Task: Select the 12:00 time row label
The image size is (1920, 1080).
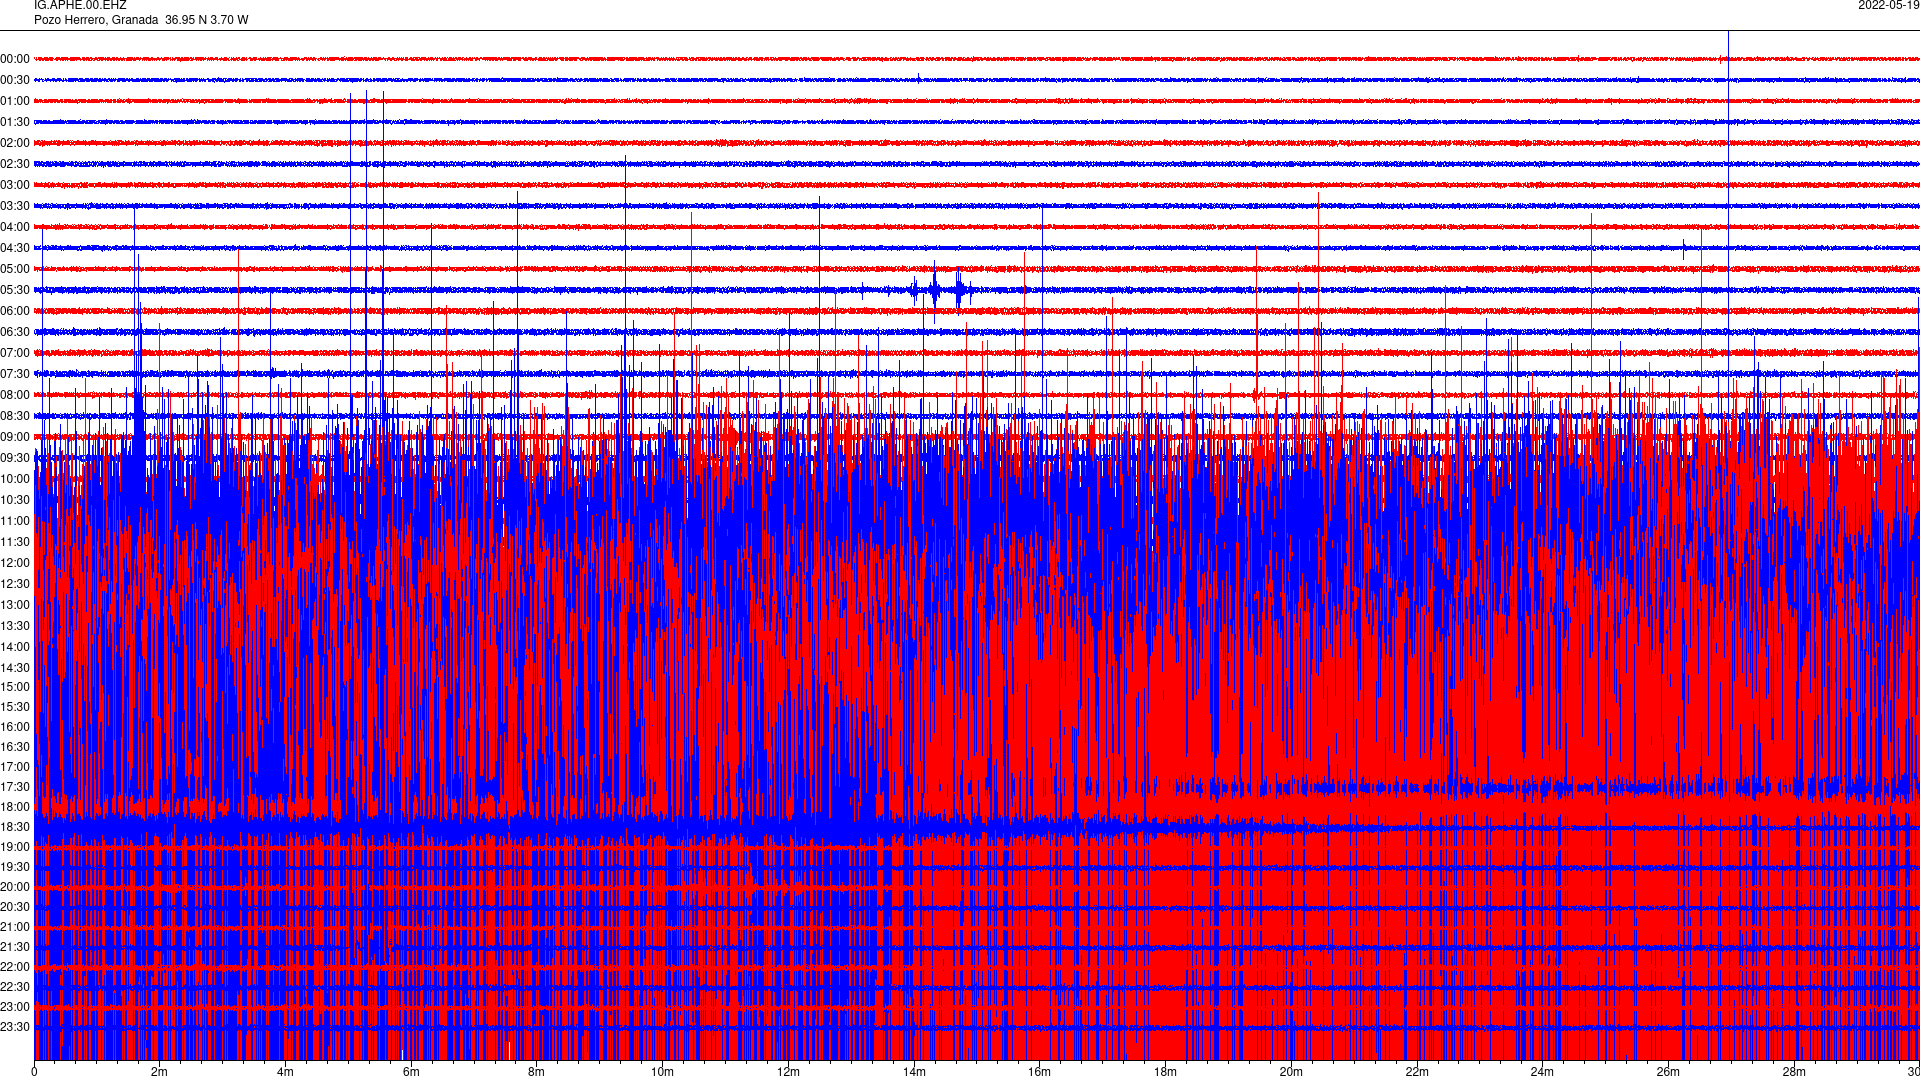Action: tap(15, 563)
